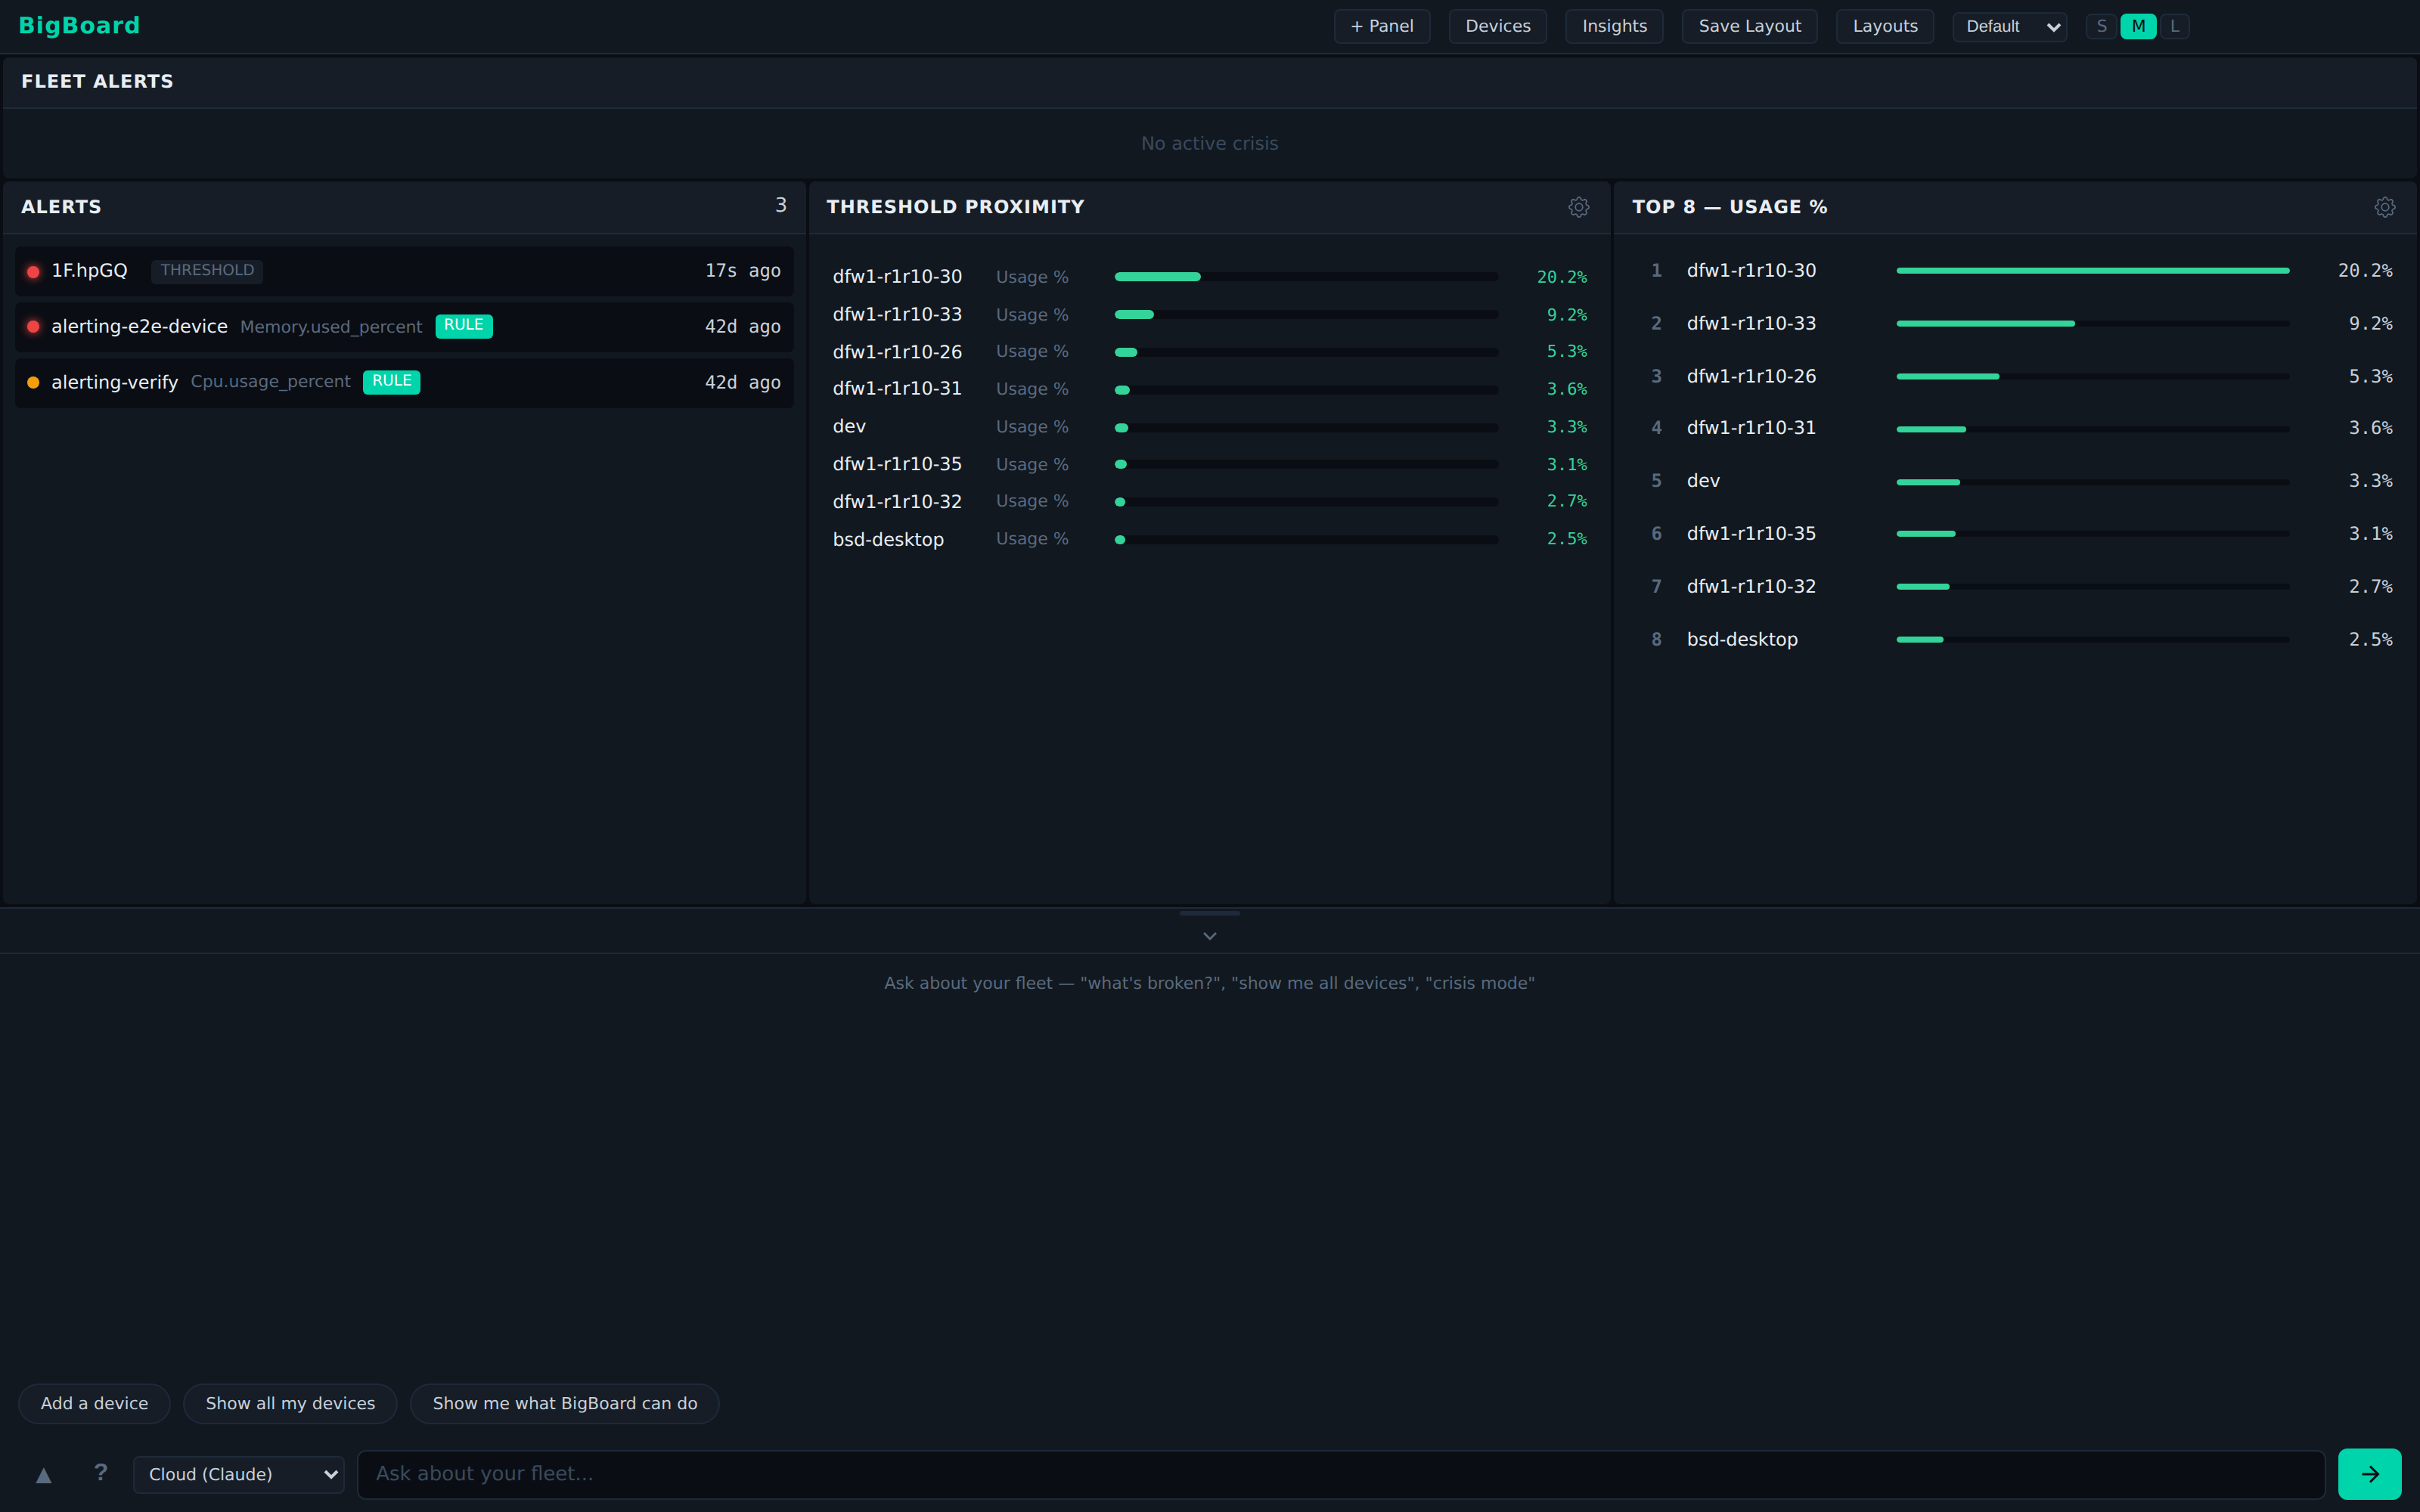Click the 20.2% value in Threshold Proximity

pos(1561,277)
